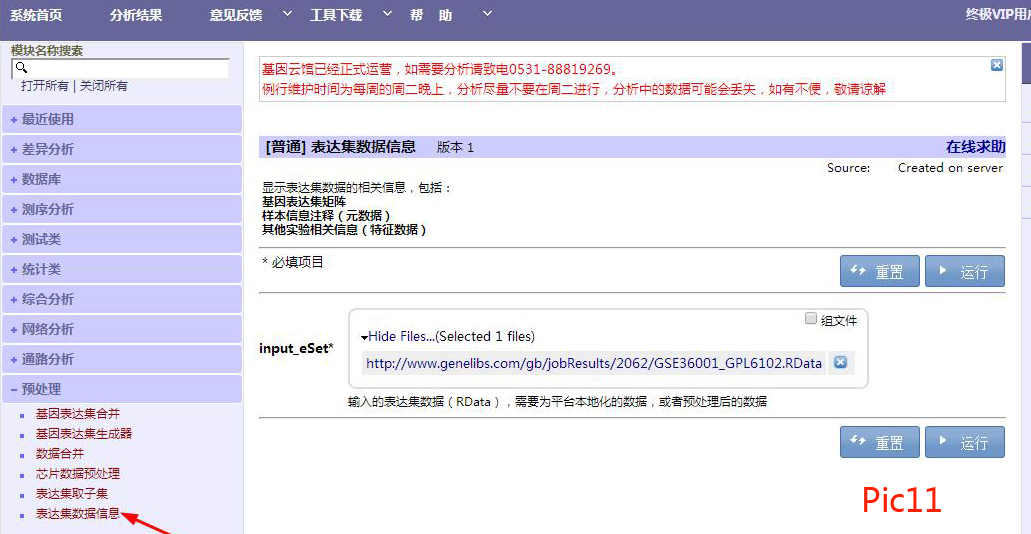The width and height of the screenshot is (1031, 534).
Task: Expand the 差异分析 sidebar section
Action: click(48, 149)
